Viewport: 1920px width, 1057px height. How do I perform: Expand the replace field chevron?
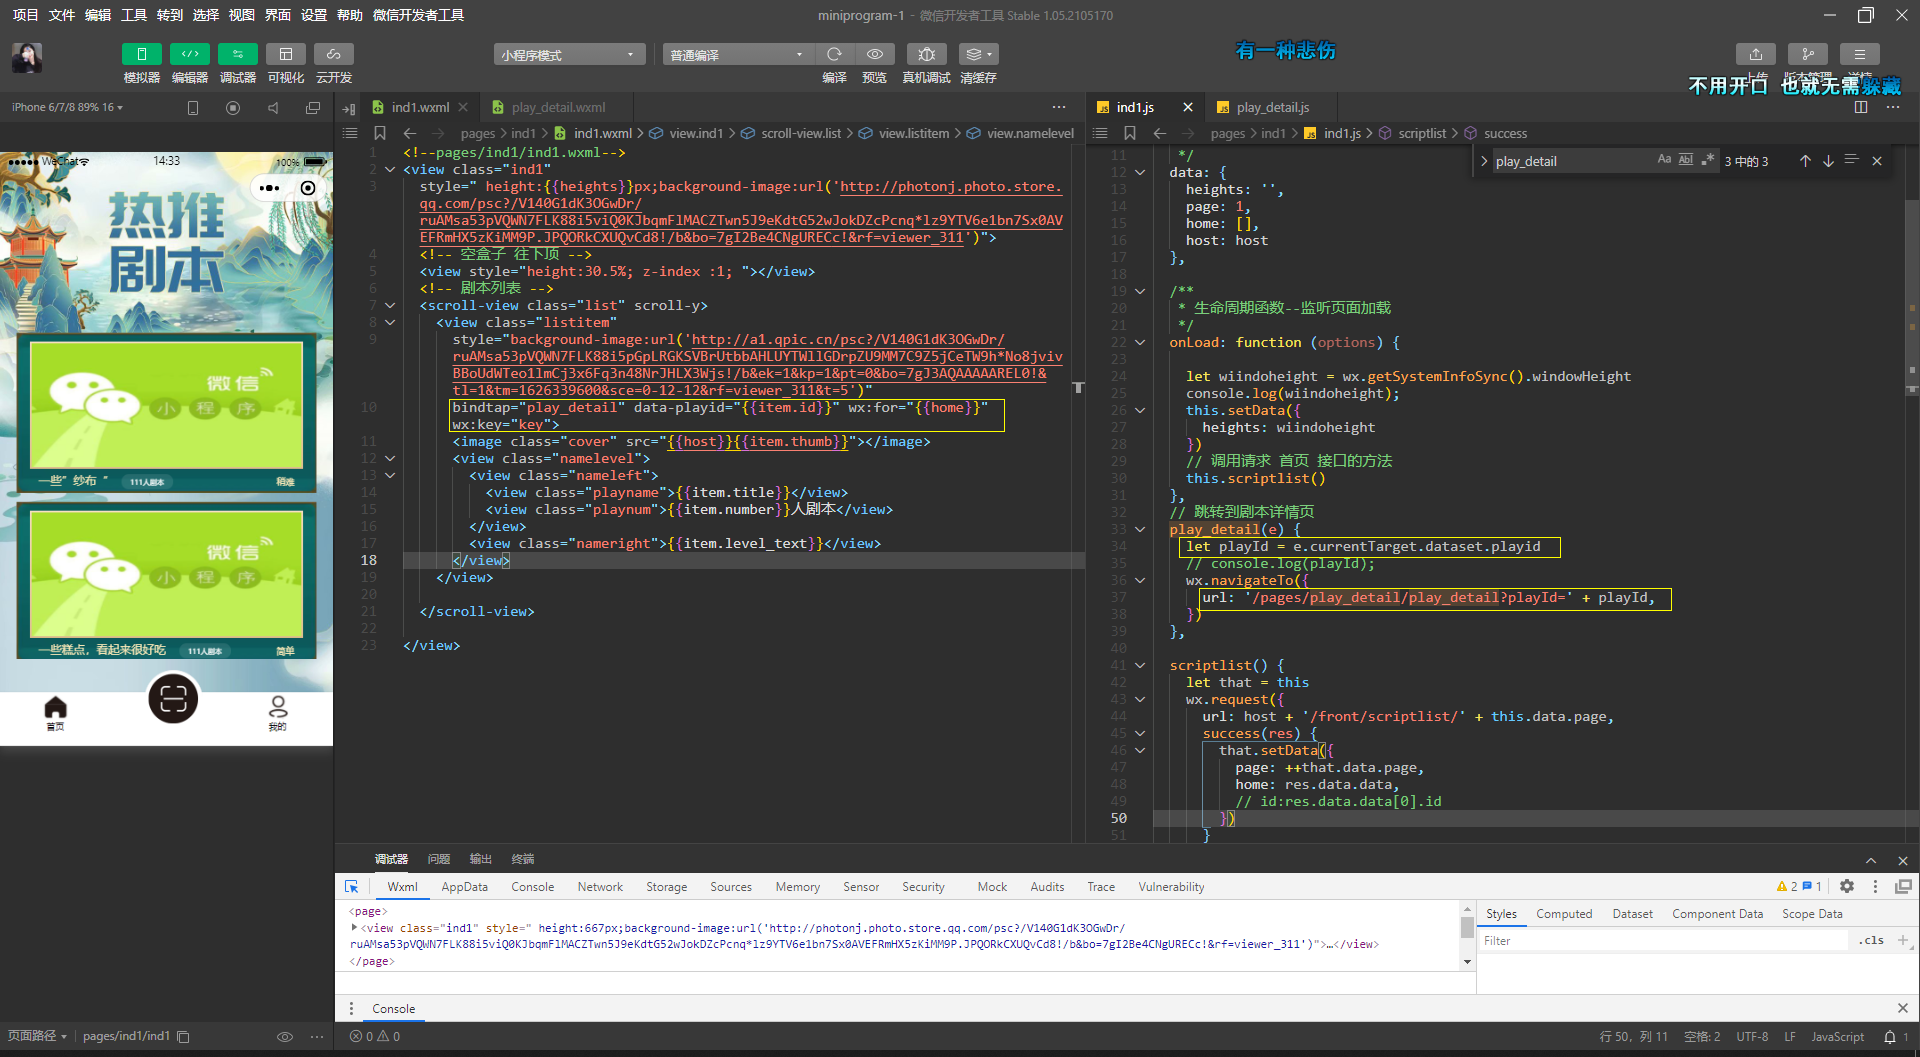tap(1483, 161)
